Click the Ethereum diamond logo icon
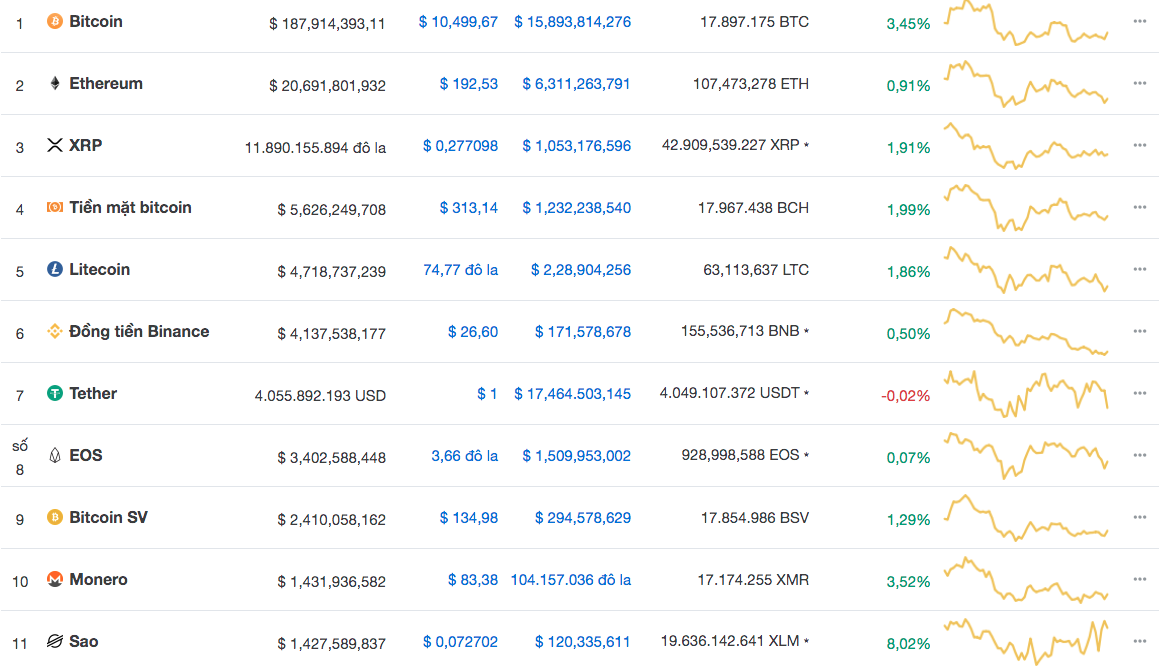 pos(55,84)
